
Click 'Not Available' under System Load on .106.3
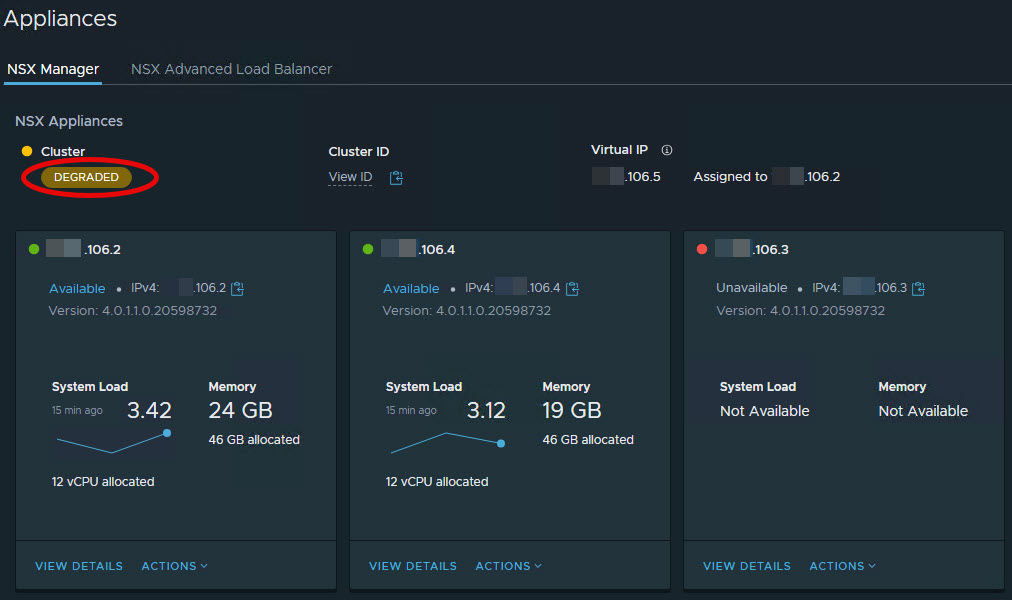(765, 411)
